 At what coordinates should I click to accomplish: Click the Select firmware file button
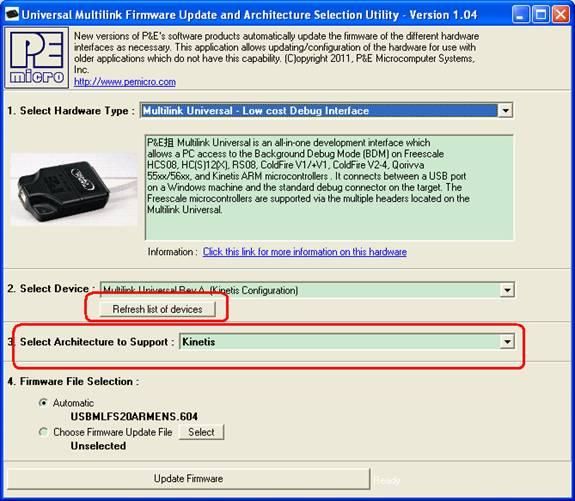click(x=201, y=432)
